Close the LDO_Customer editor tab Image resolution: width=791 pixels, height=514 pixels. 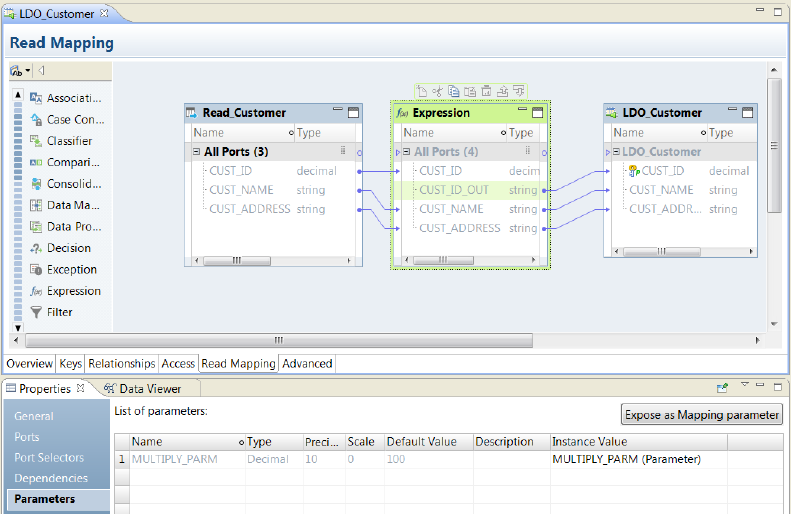coord(104,13)
